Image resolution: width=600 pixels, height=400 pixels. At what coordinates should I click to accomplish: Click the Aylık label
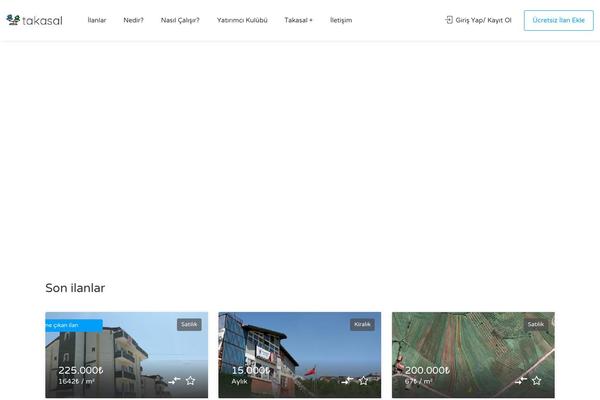tap(240, 382)
